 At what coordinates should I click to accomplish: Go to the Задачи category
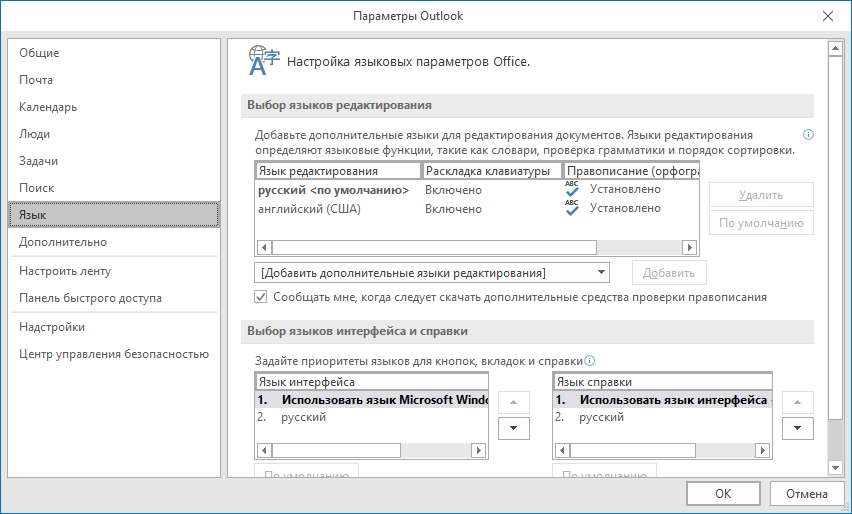point(114,161)
